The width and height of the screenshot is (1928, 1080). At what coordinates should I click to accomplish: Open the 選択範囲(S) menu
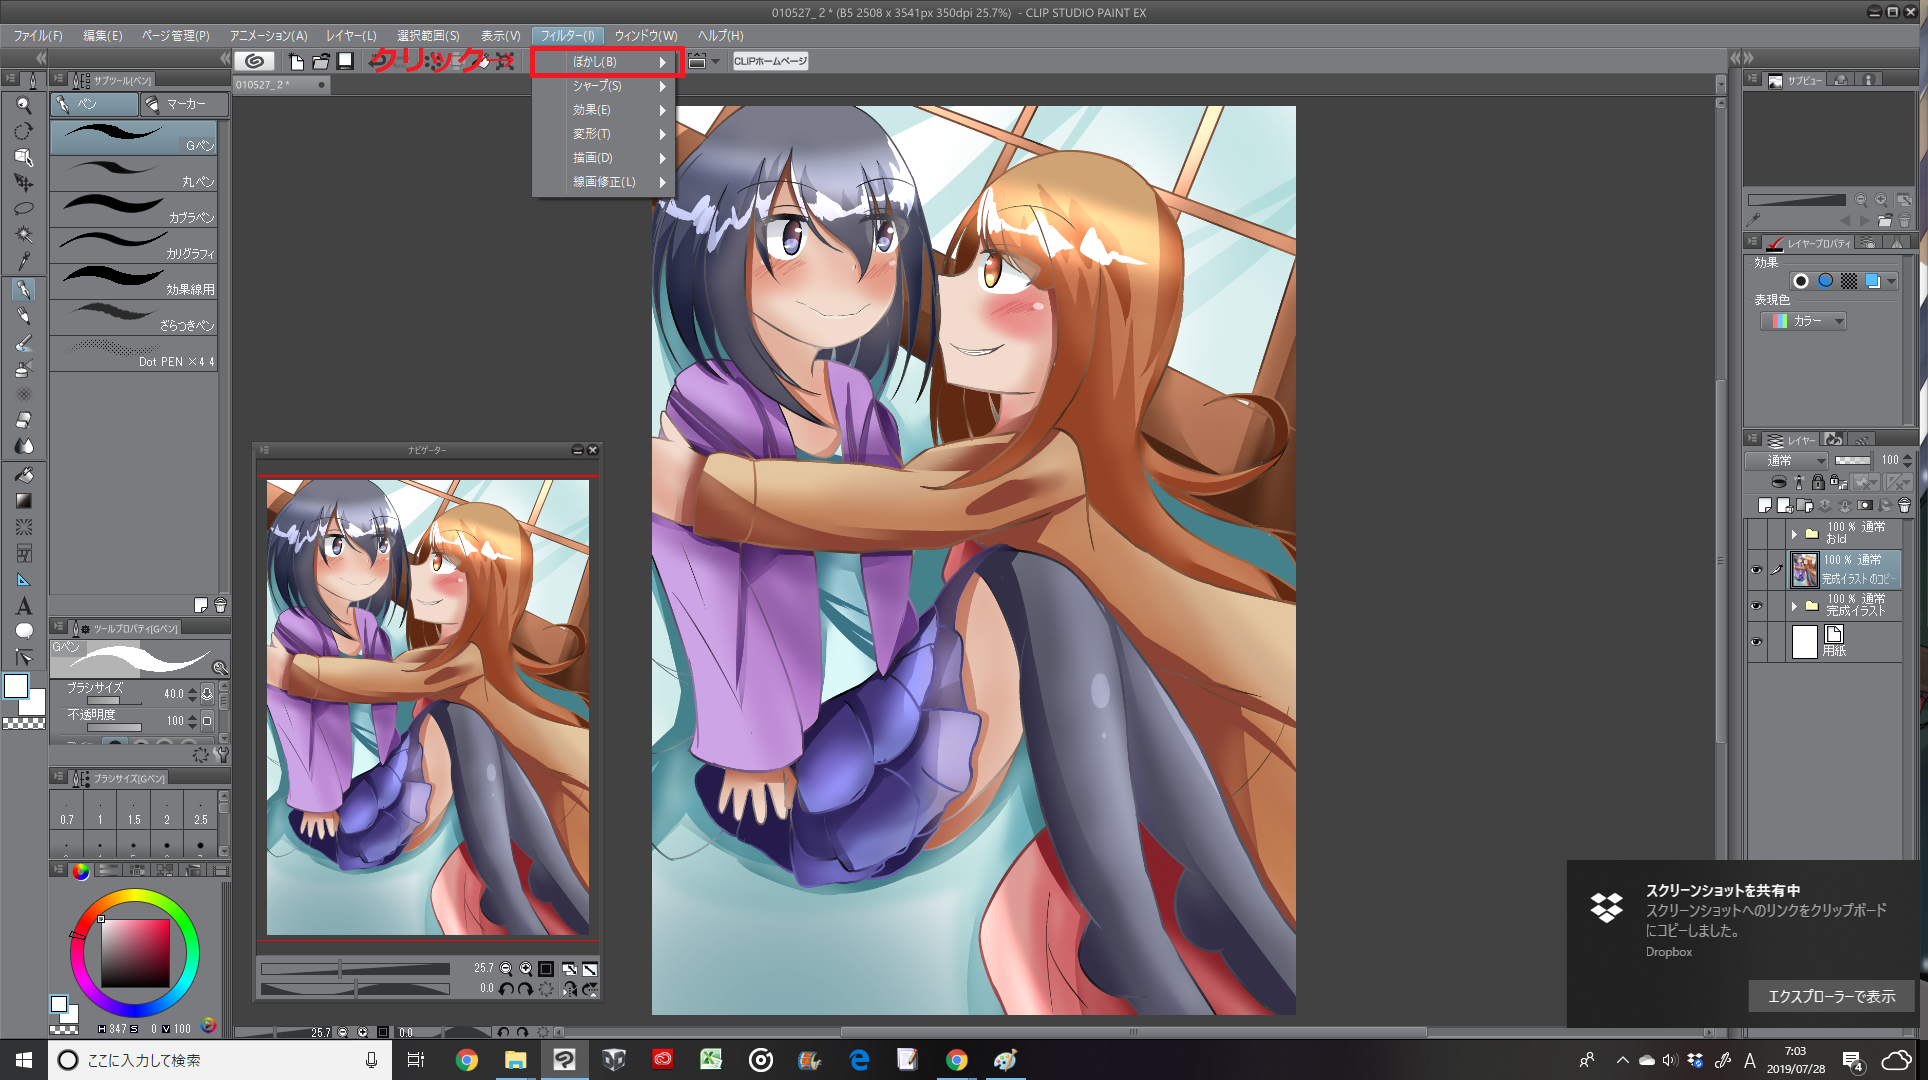(x=428, y=36)
